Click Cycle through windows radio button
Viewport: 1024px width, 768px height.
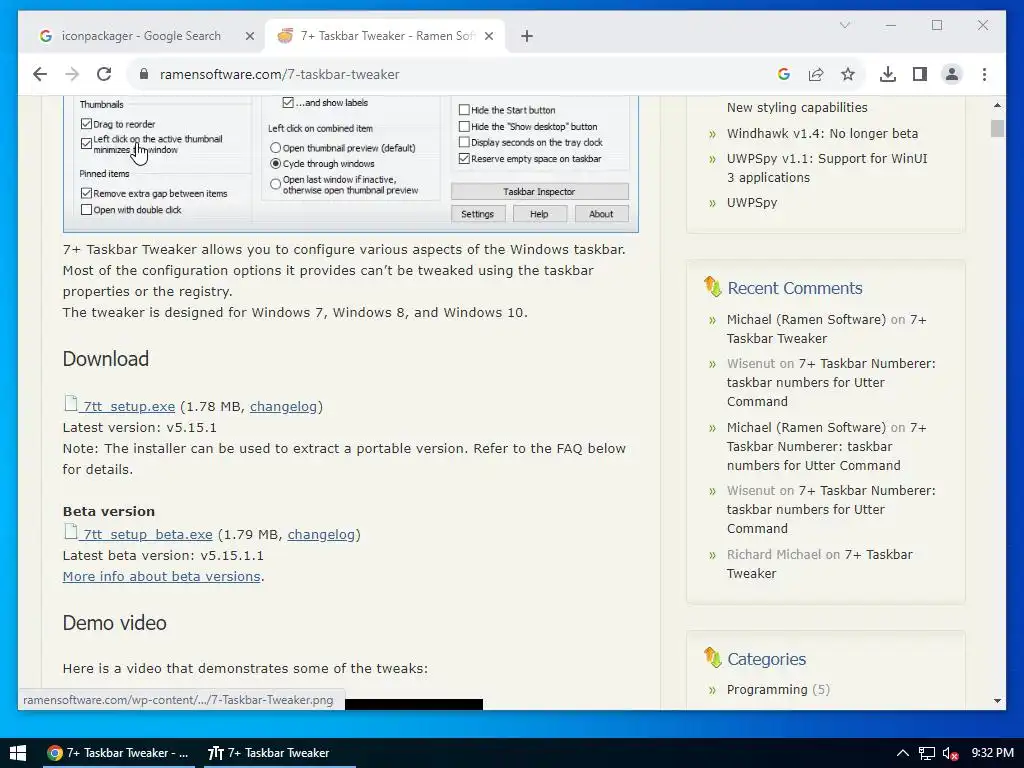pos(276,163)
